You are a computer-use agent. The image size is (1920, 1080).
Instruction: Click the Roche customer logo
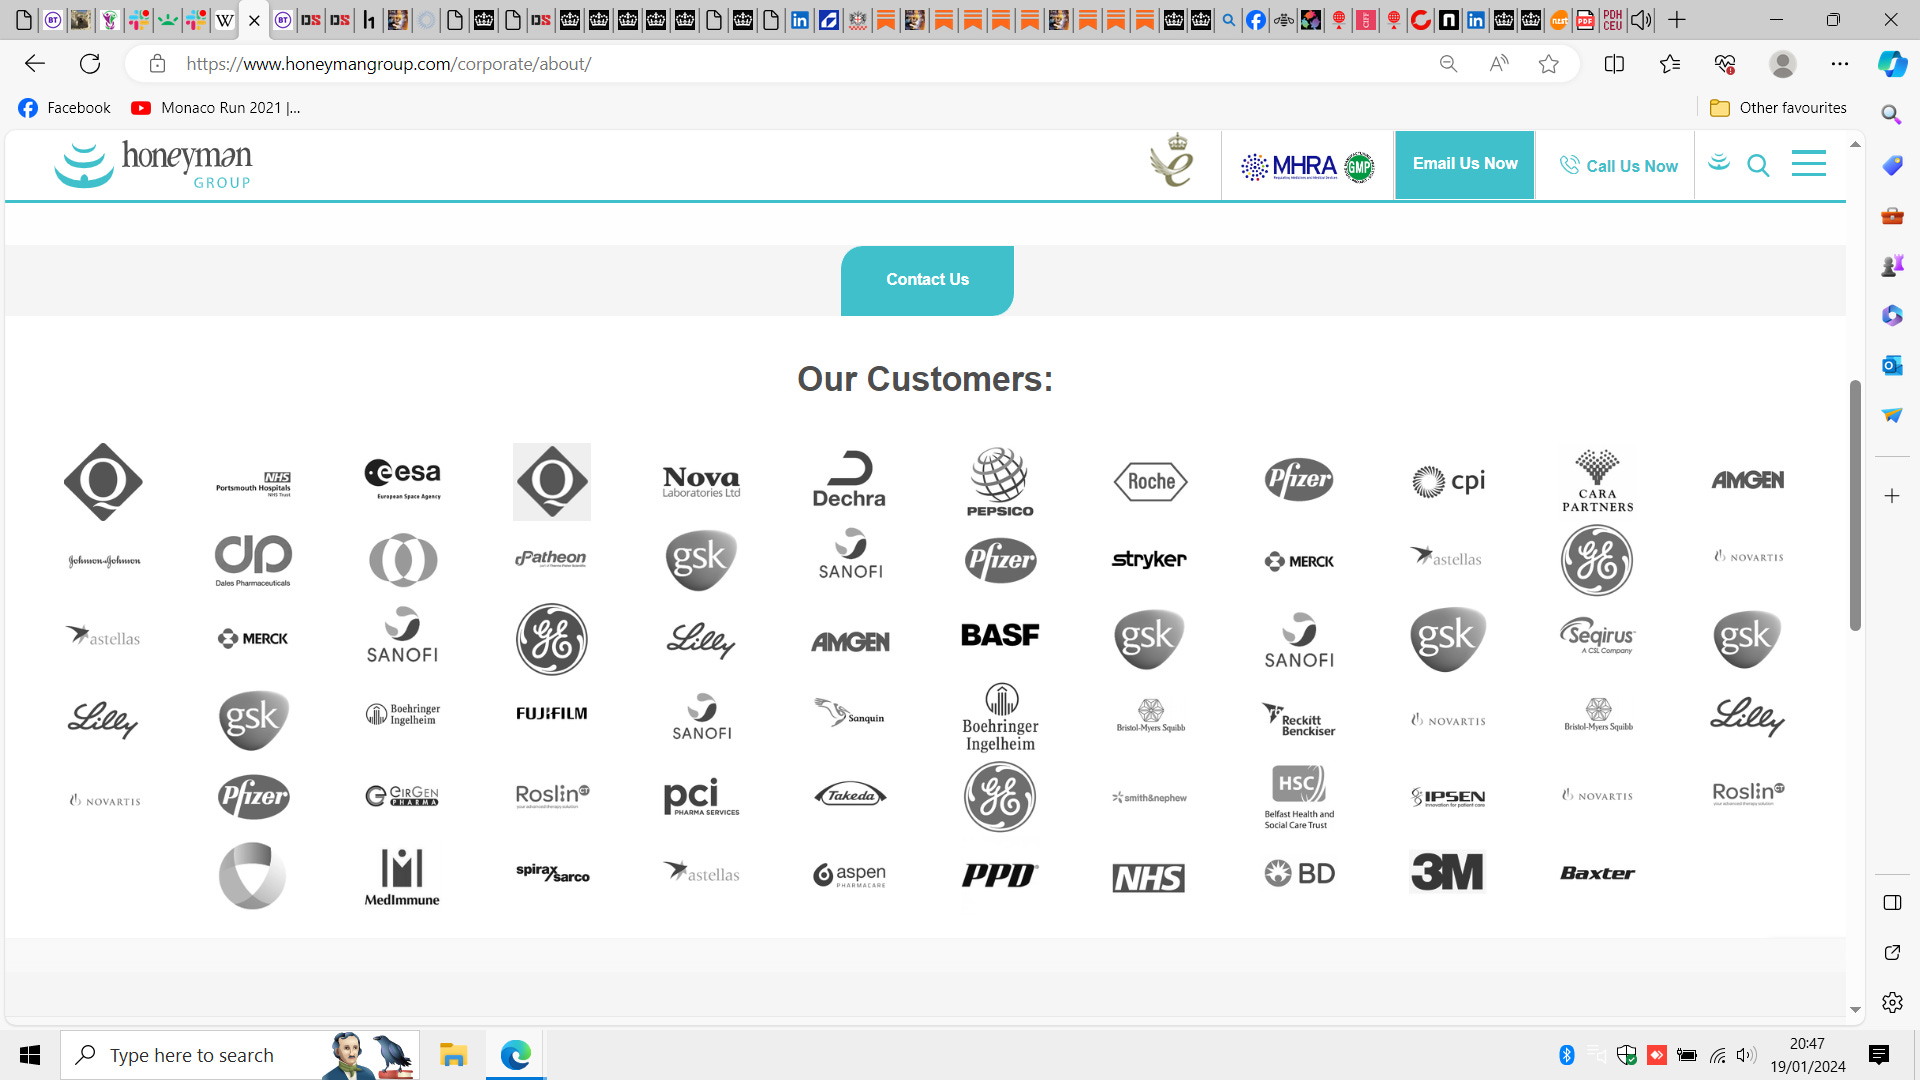tap(1150, 481)
